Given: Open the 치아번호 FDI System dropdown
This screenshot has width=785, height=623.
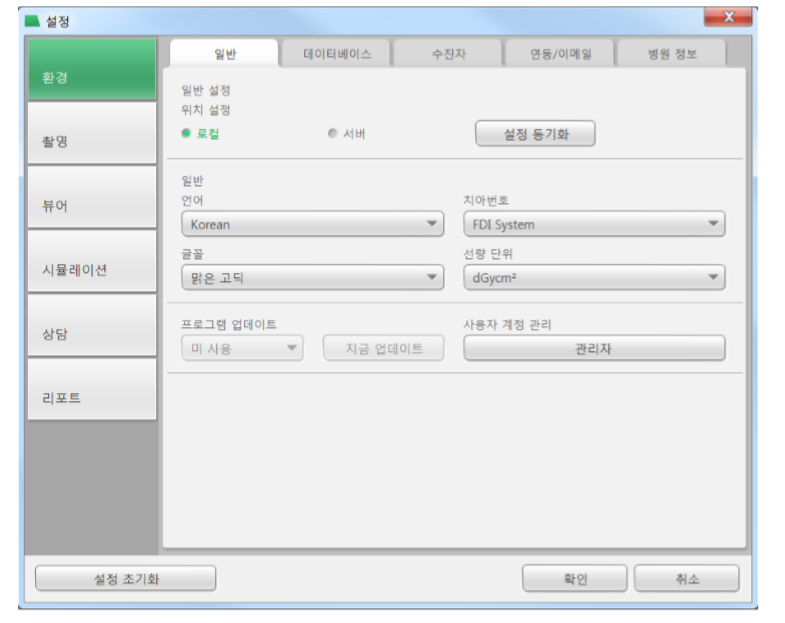Looking at the screenshot, I should click(594, 224).
